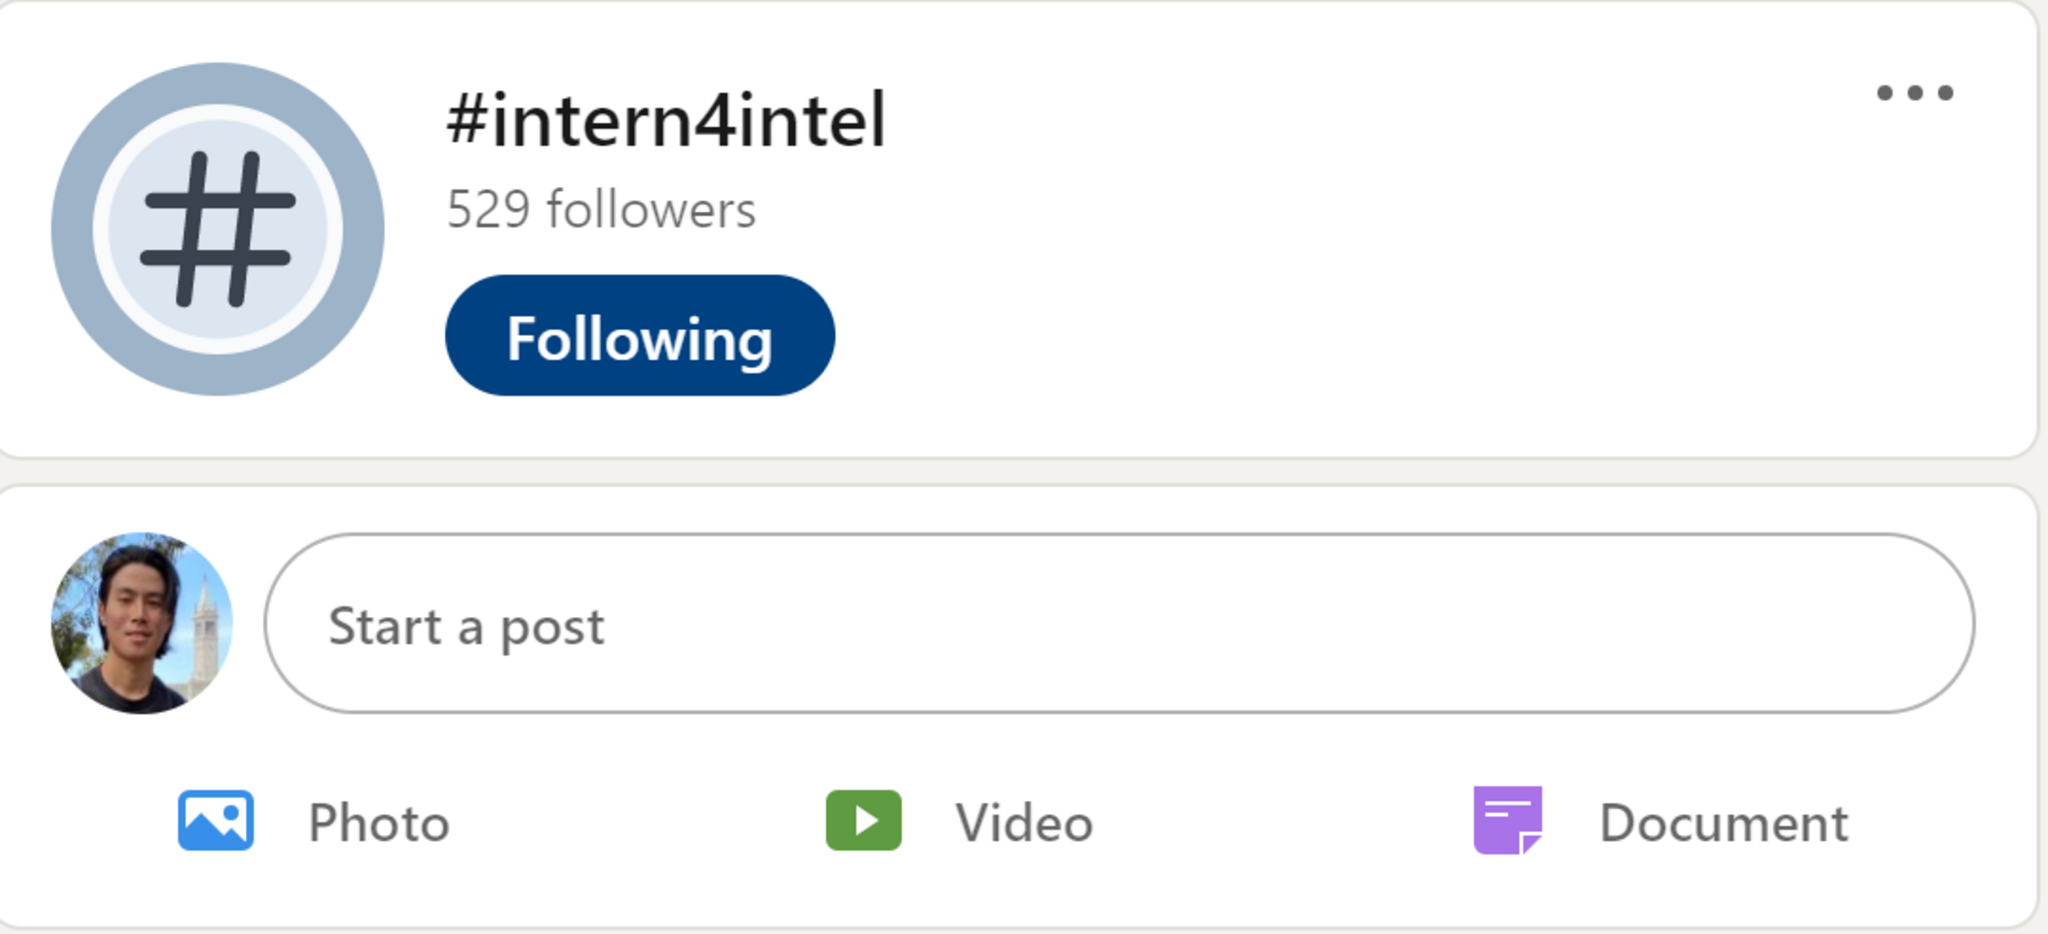Click the leftmost dot of the ellipsis menu
This screenshot has width=2048, height=934.
click(x=1884, y=93)
